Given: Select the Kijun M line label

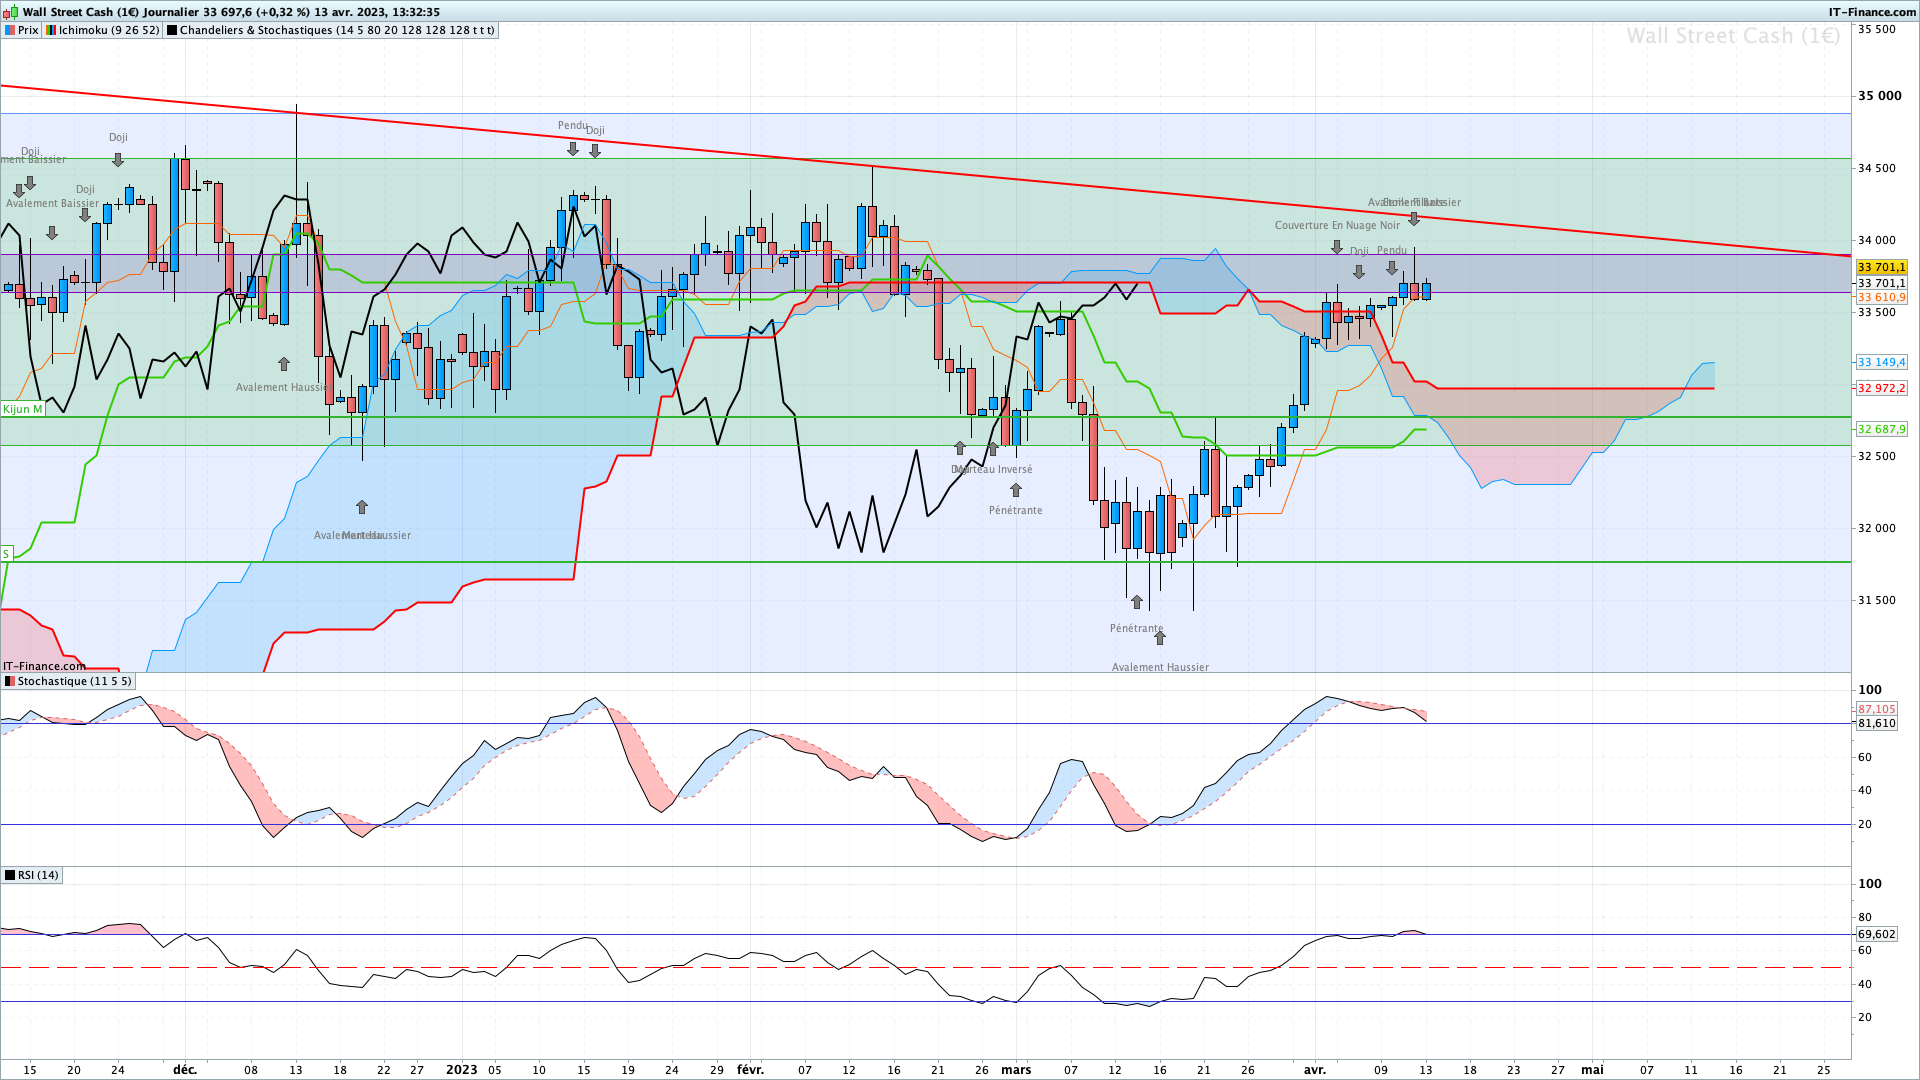Looking at the screenshot, I should coord(22,409).
